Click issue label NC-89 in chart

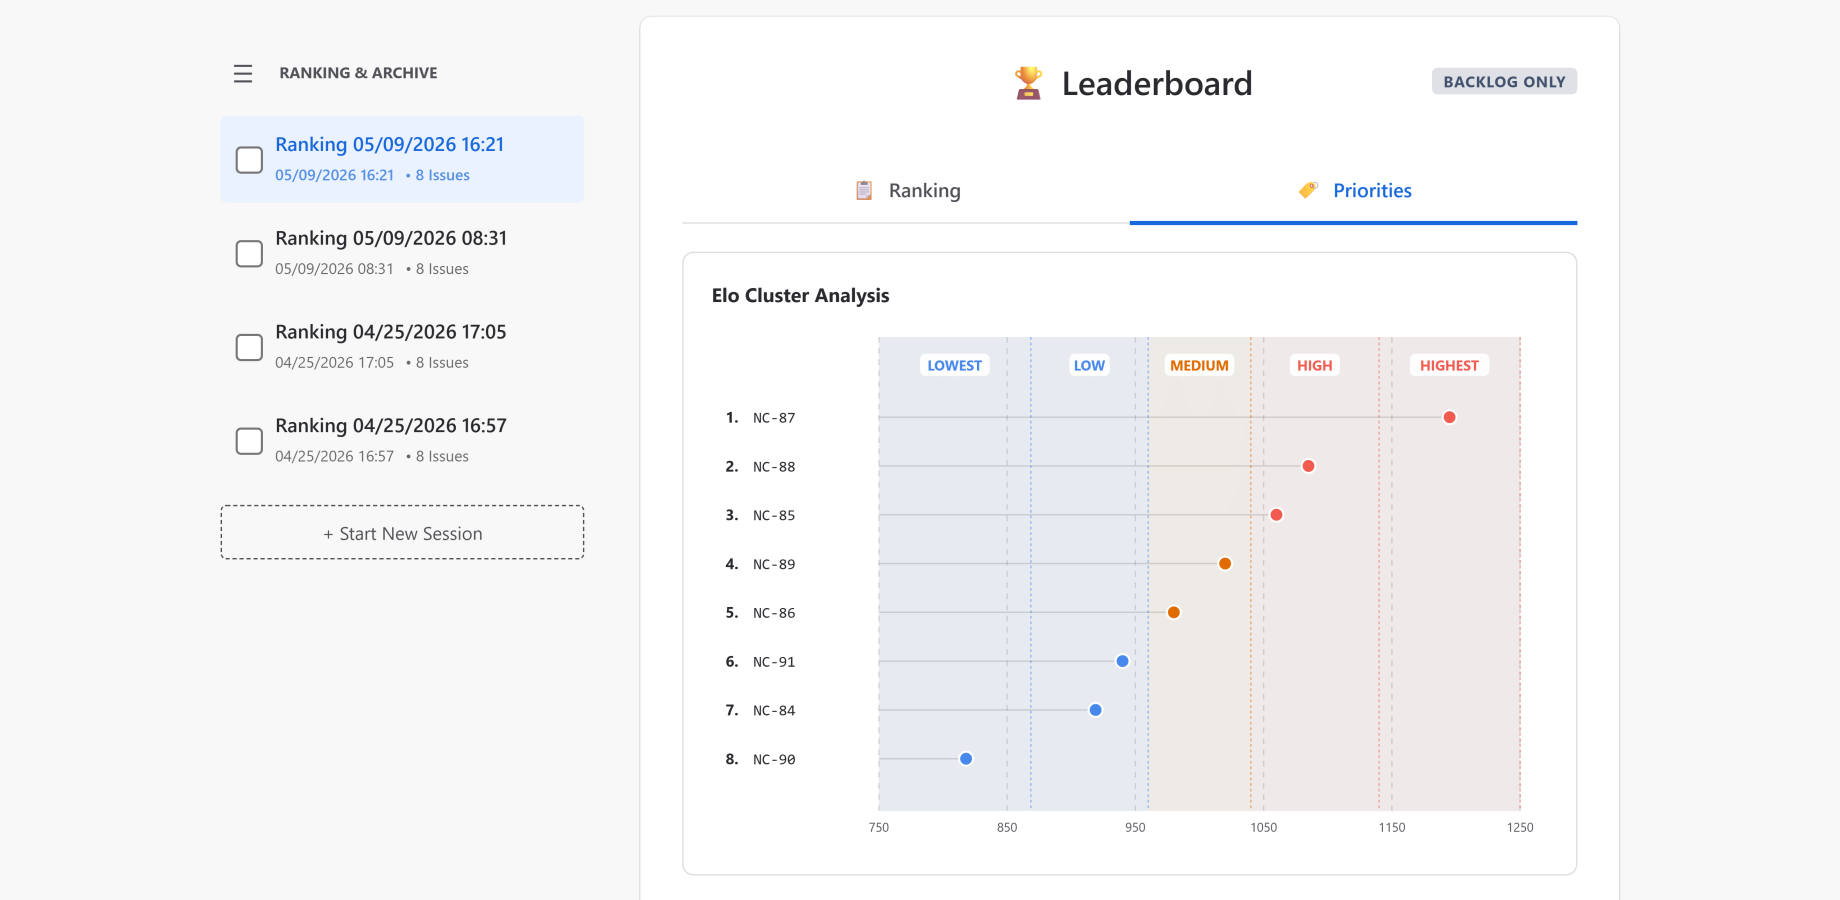(x=774, y=565)
